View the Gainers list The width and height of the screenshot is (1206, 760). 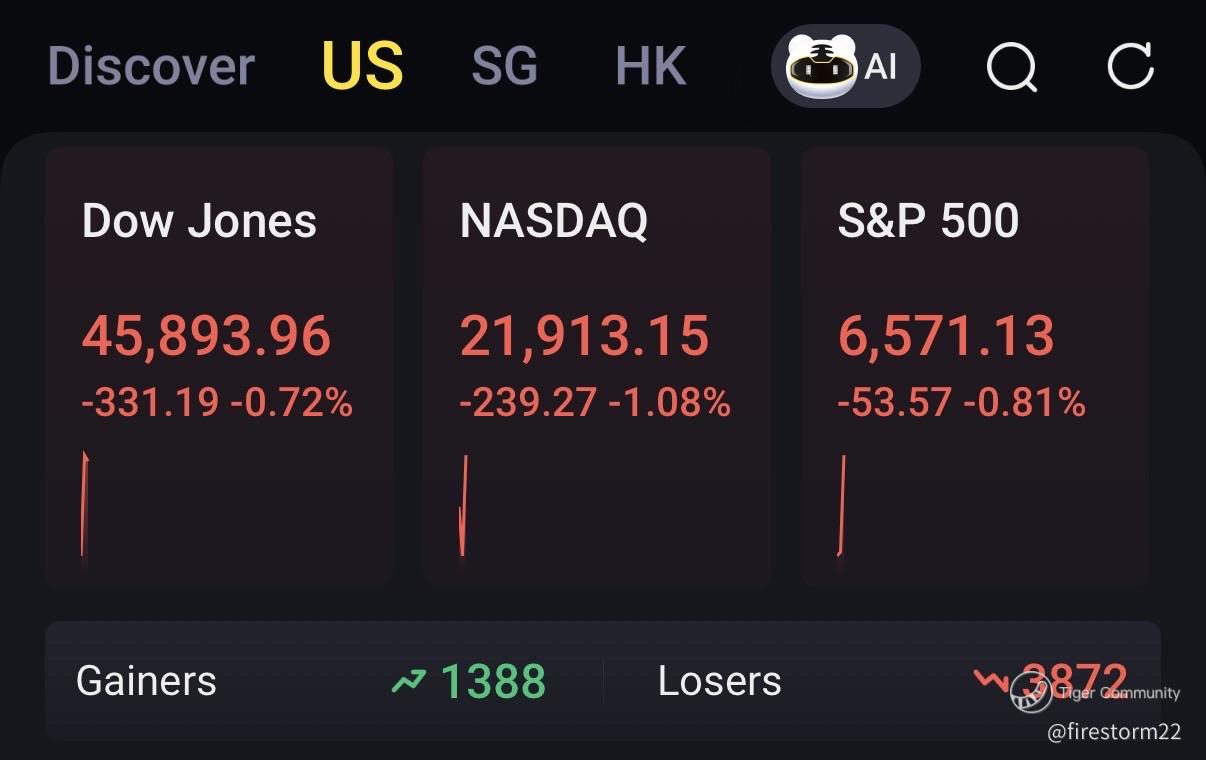(x=146, y=682)
